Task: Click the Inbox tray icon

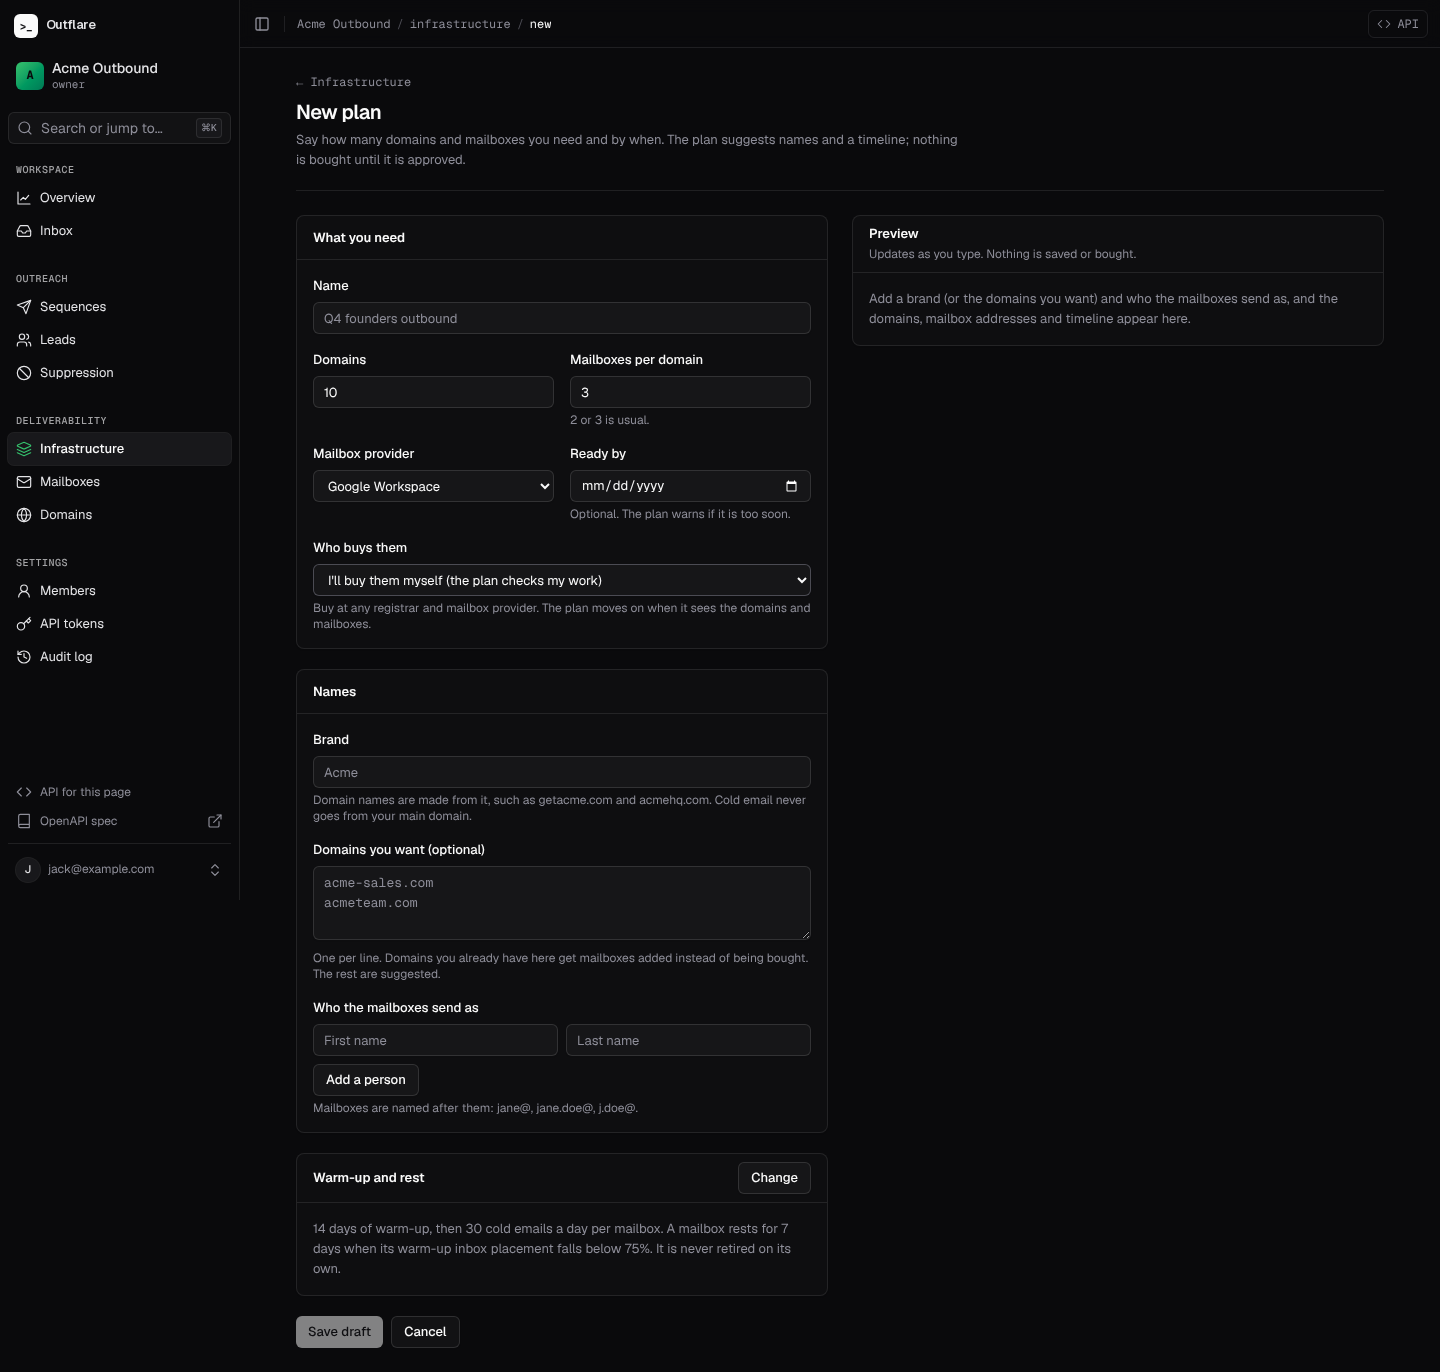Action: pos(24,231)
